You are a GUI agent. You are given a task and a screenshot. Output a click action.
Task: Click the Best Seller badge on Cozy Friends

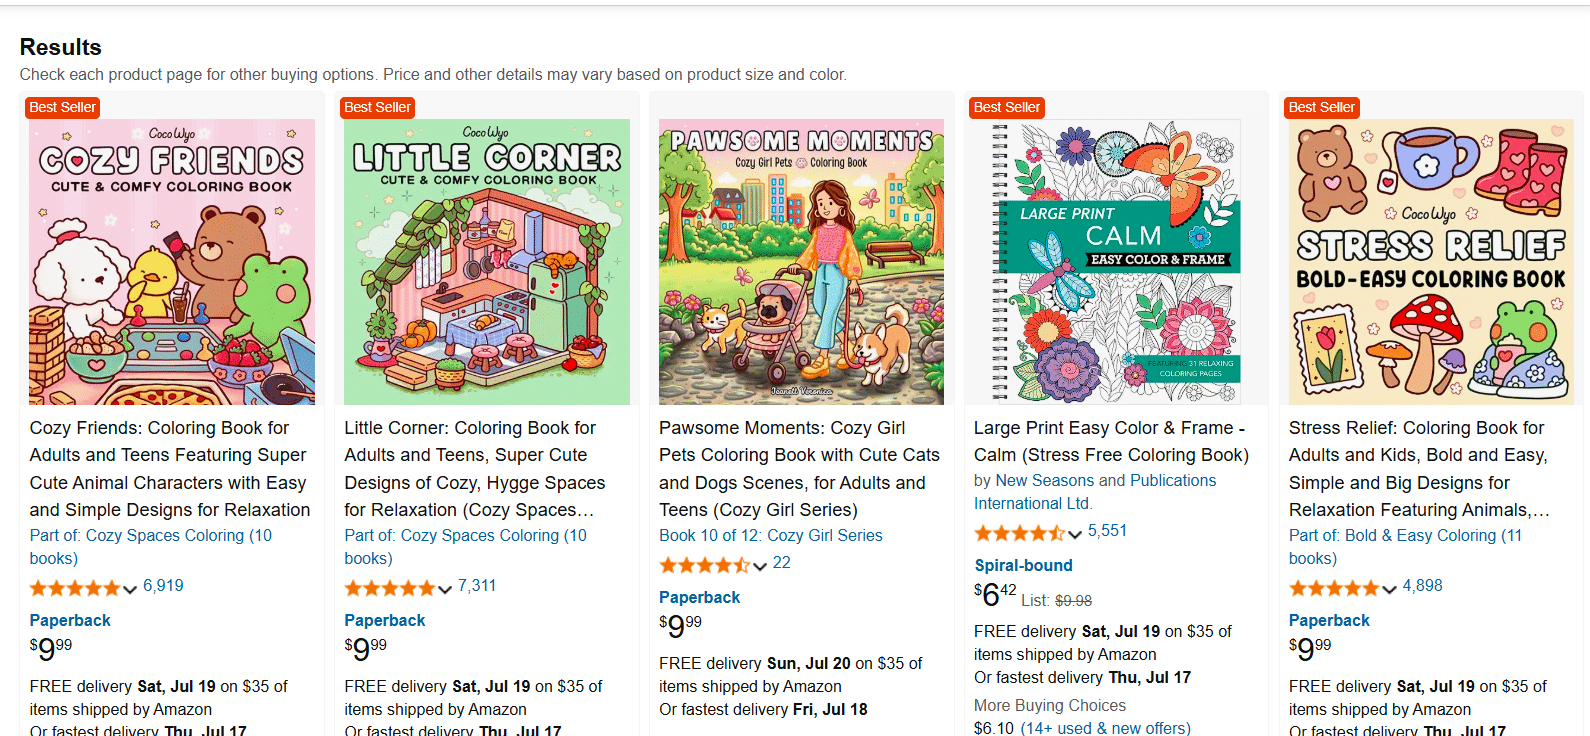(x=63, y=108)
